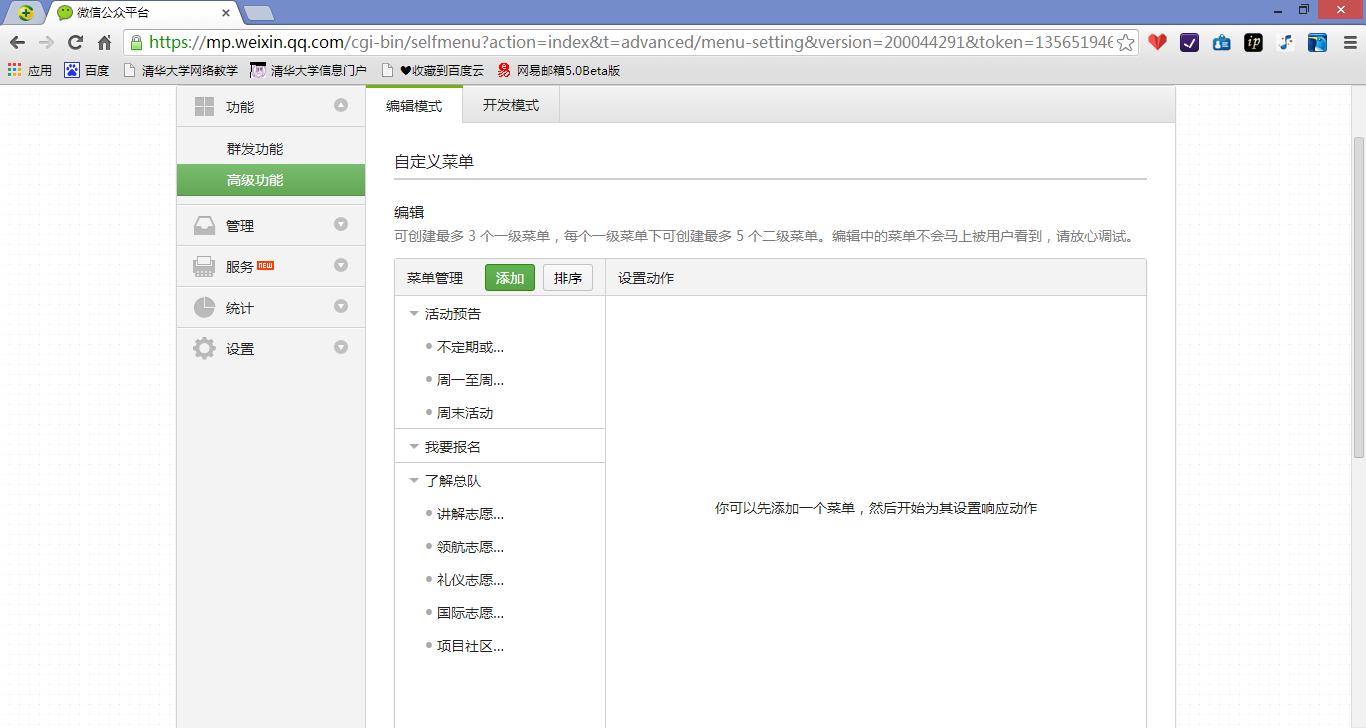This screenshot has height=728, width=1366.
Task: Click the green 添加 button
Action: tap(509, 277)
